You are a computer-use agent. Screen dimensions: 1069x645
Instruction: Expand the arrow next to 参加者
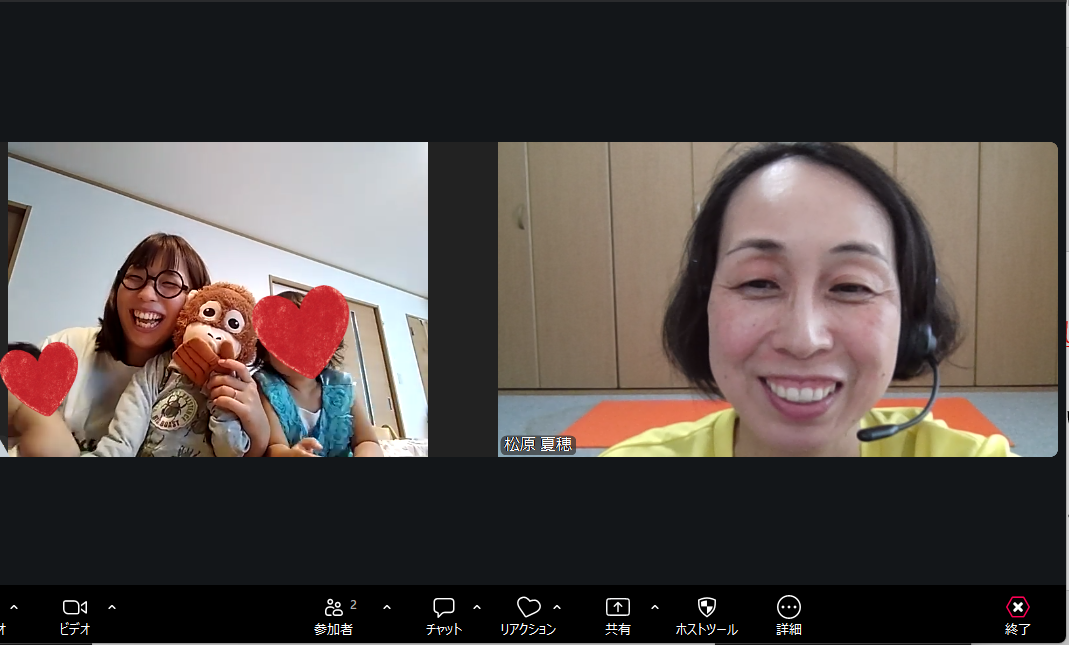387,607
